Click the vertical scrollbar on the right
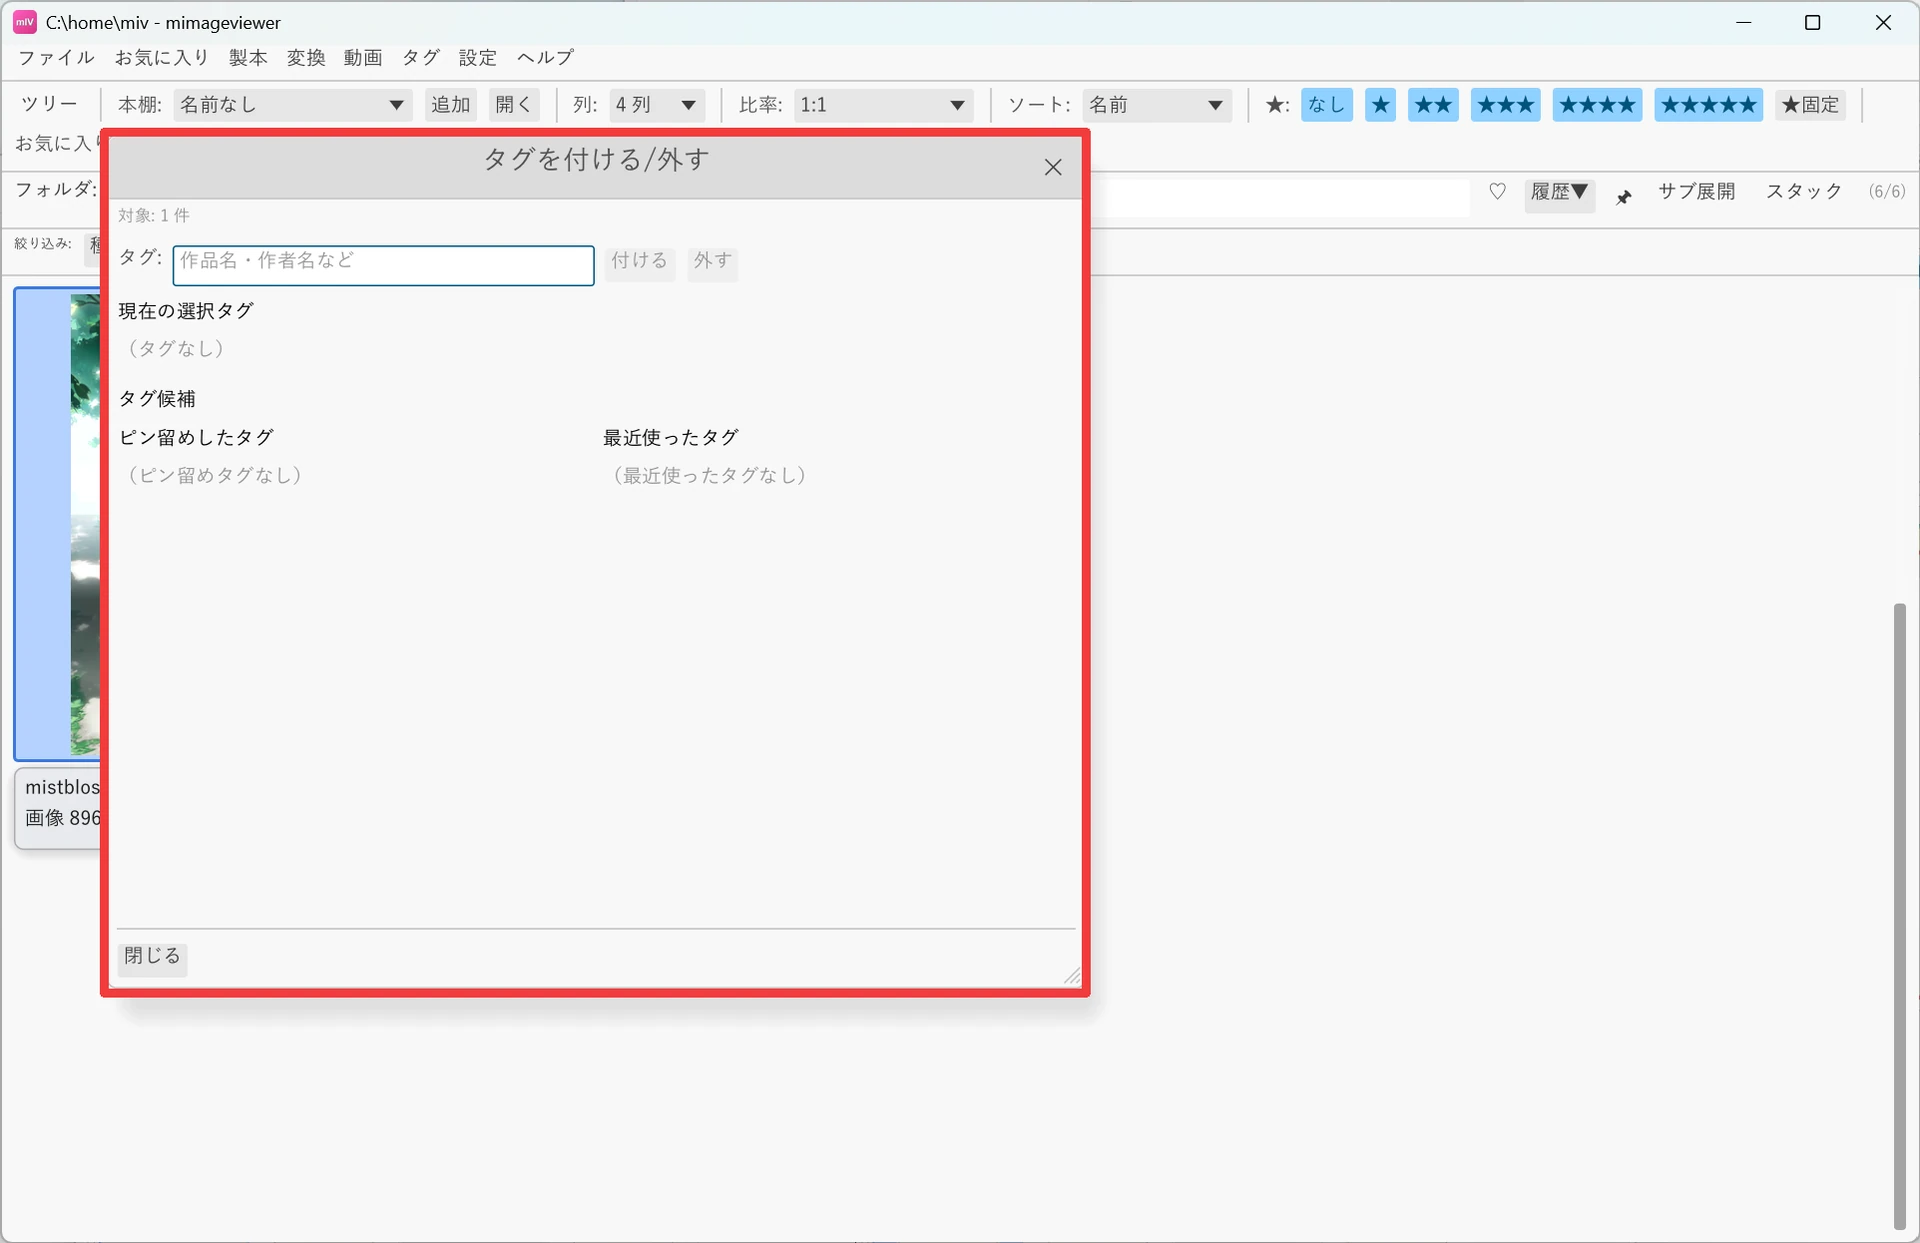 pos(1899,915)
